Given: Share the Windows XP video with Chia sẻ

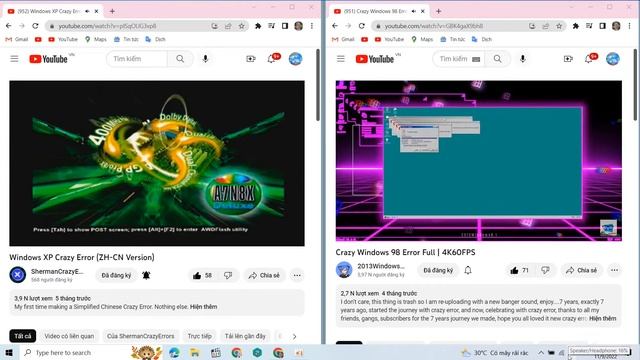Looking at the screenshot, I should click(264, 276).
